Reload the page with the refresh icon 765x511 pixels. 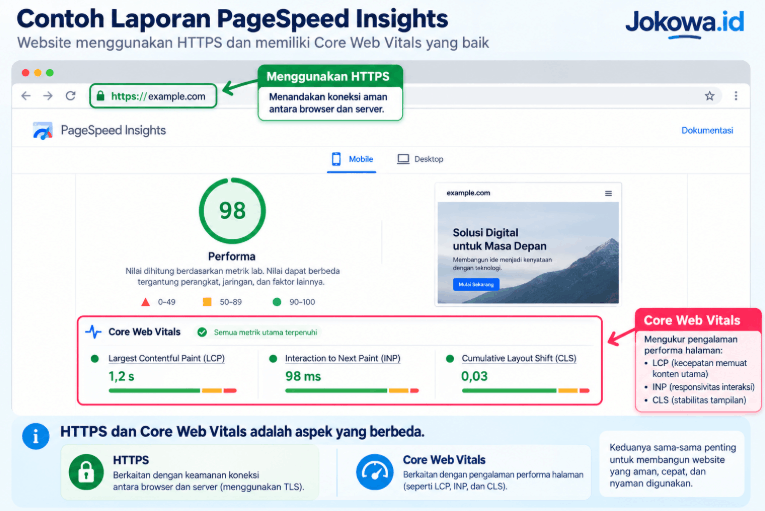click(x=71, y=96)
